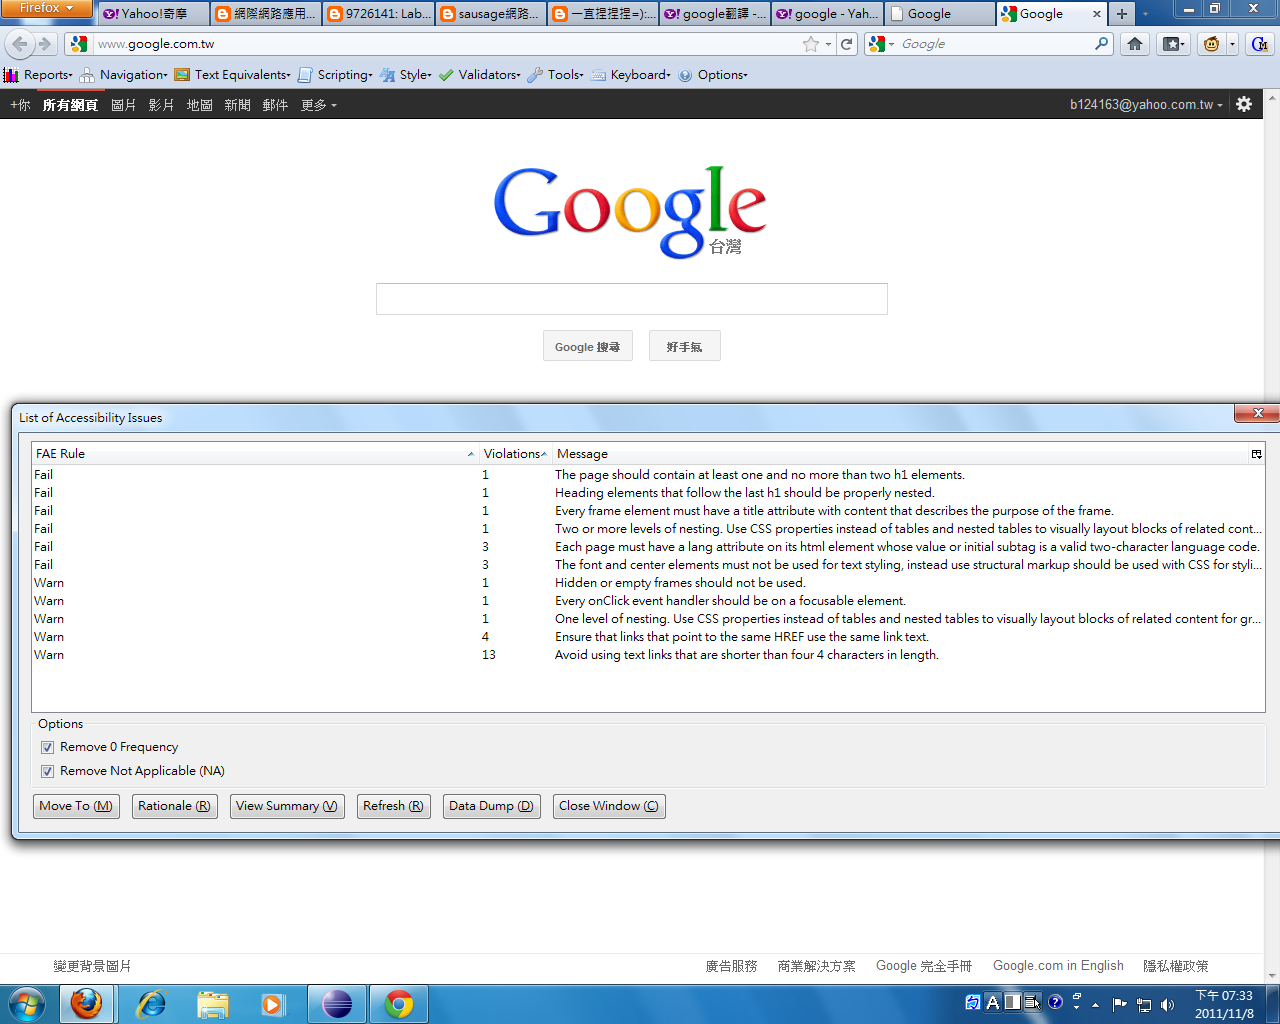The height and width of the screenshot is (1024, 1280).
Task: Open the Google.com in English link
Action: click(1058, 966)
